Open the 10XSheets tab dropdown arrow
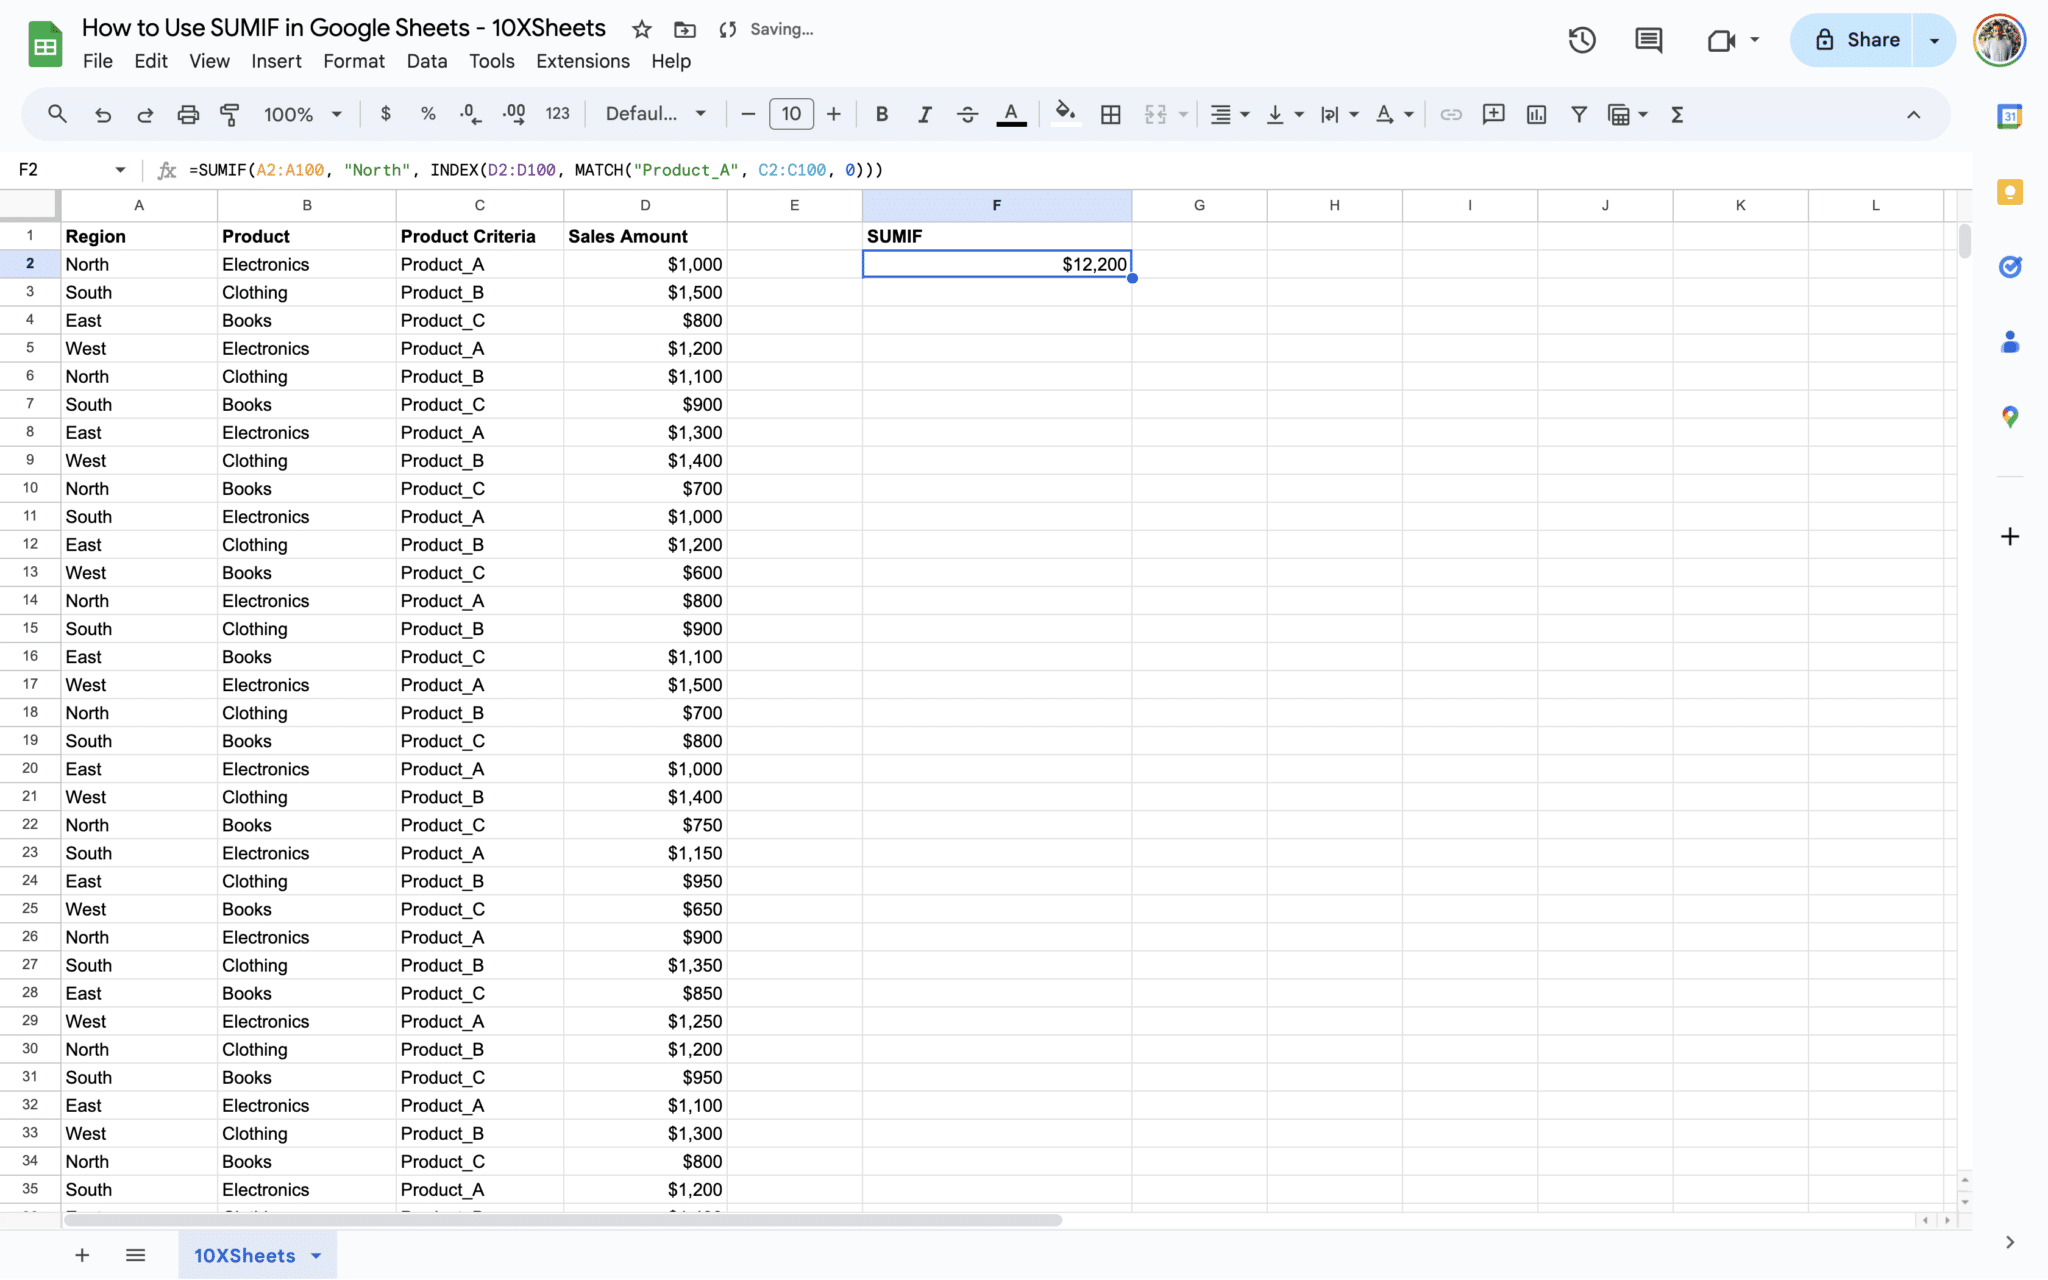Screen dimensions: 2048x1280 (316, 1256)
